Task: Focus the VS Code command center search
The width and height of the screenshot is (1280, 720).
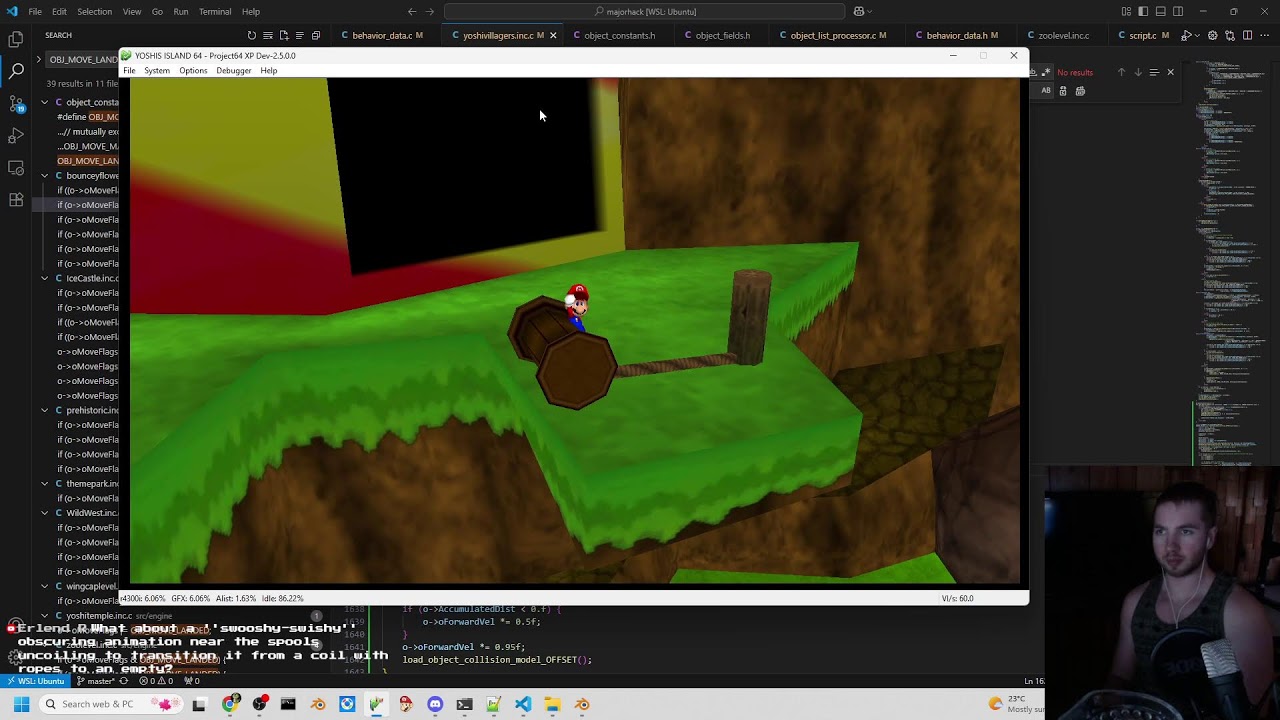Action: [x=643, y=11]
